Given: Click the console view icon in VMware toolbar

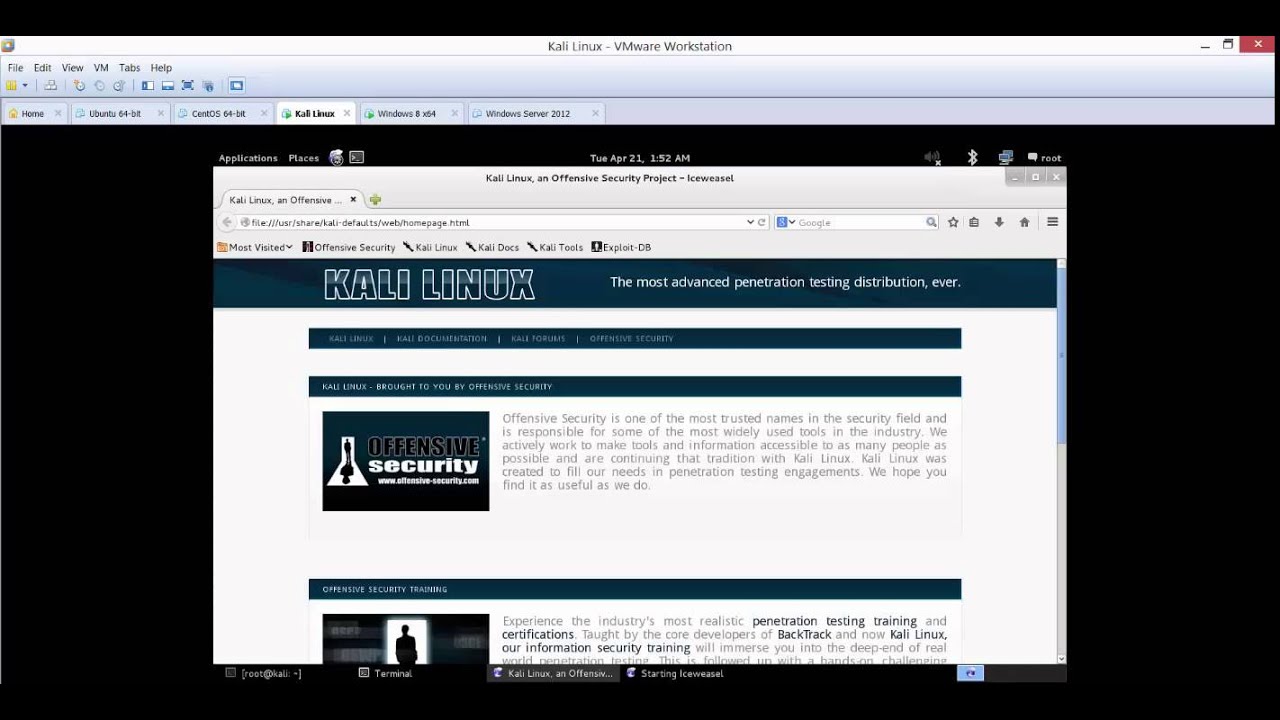Looking at the screenshot, I should (237, 86).
